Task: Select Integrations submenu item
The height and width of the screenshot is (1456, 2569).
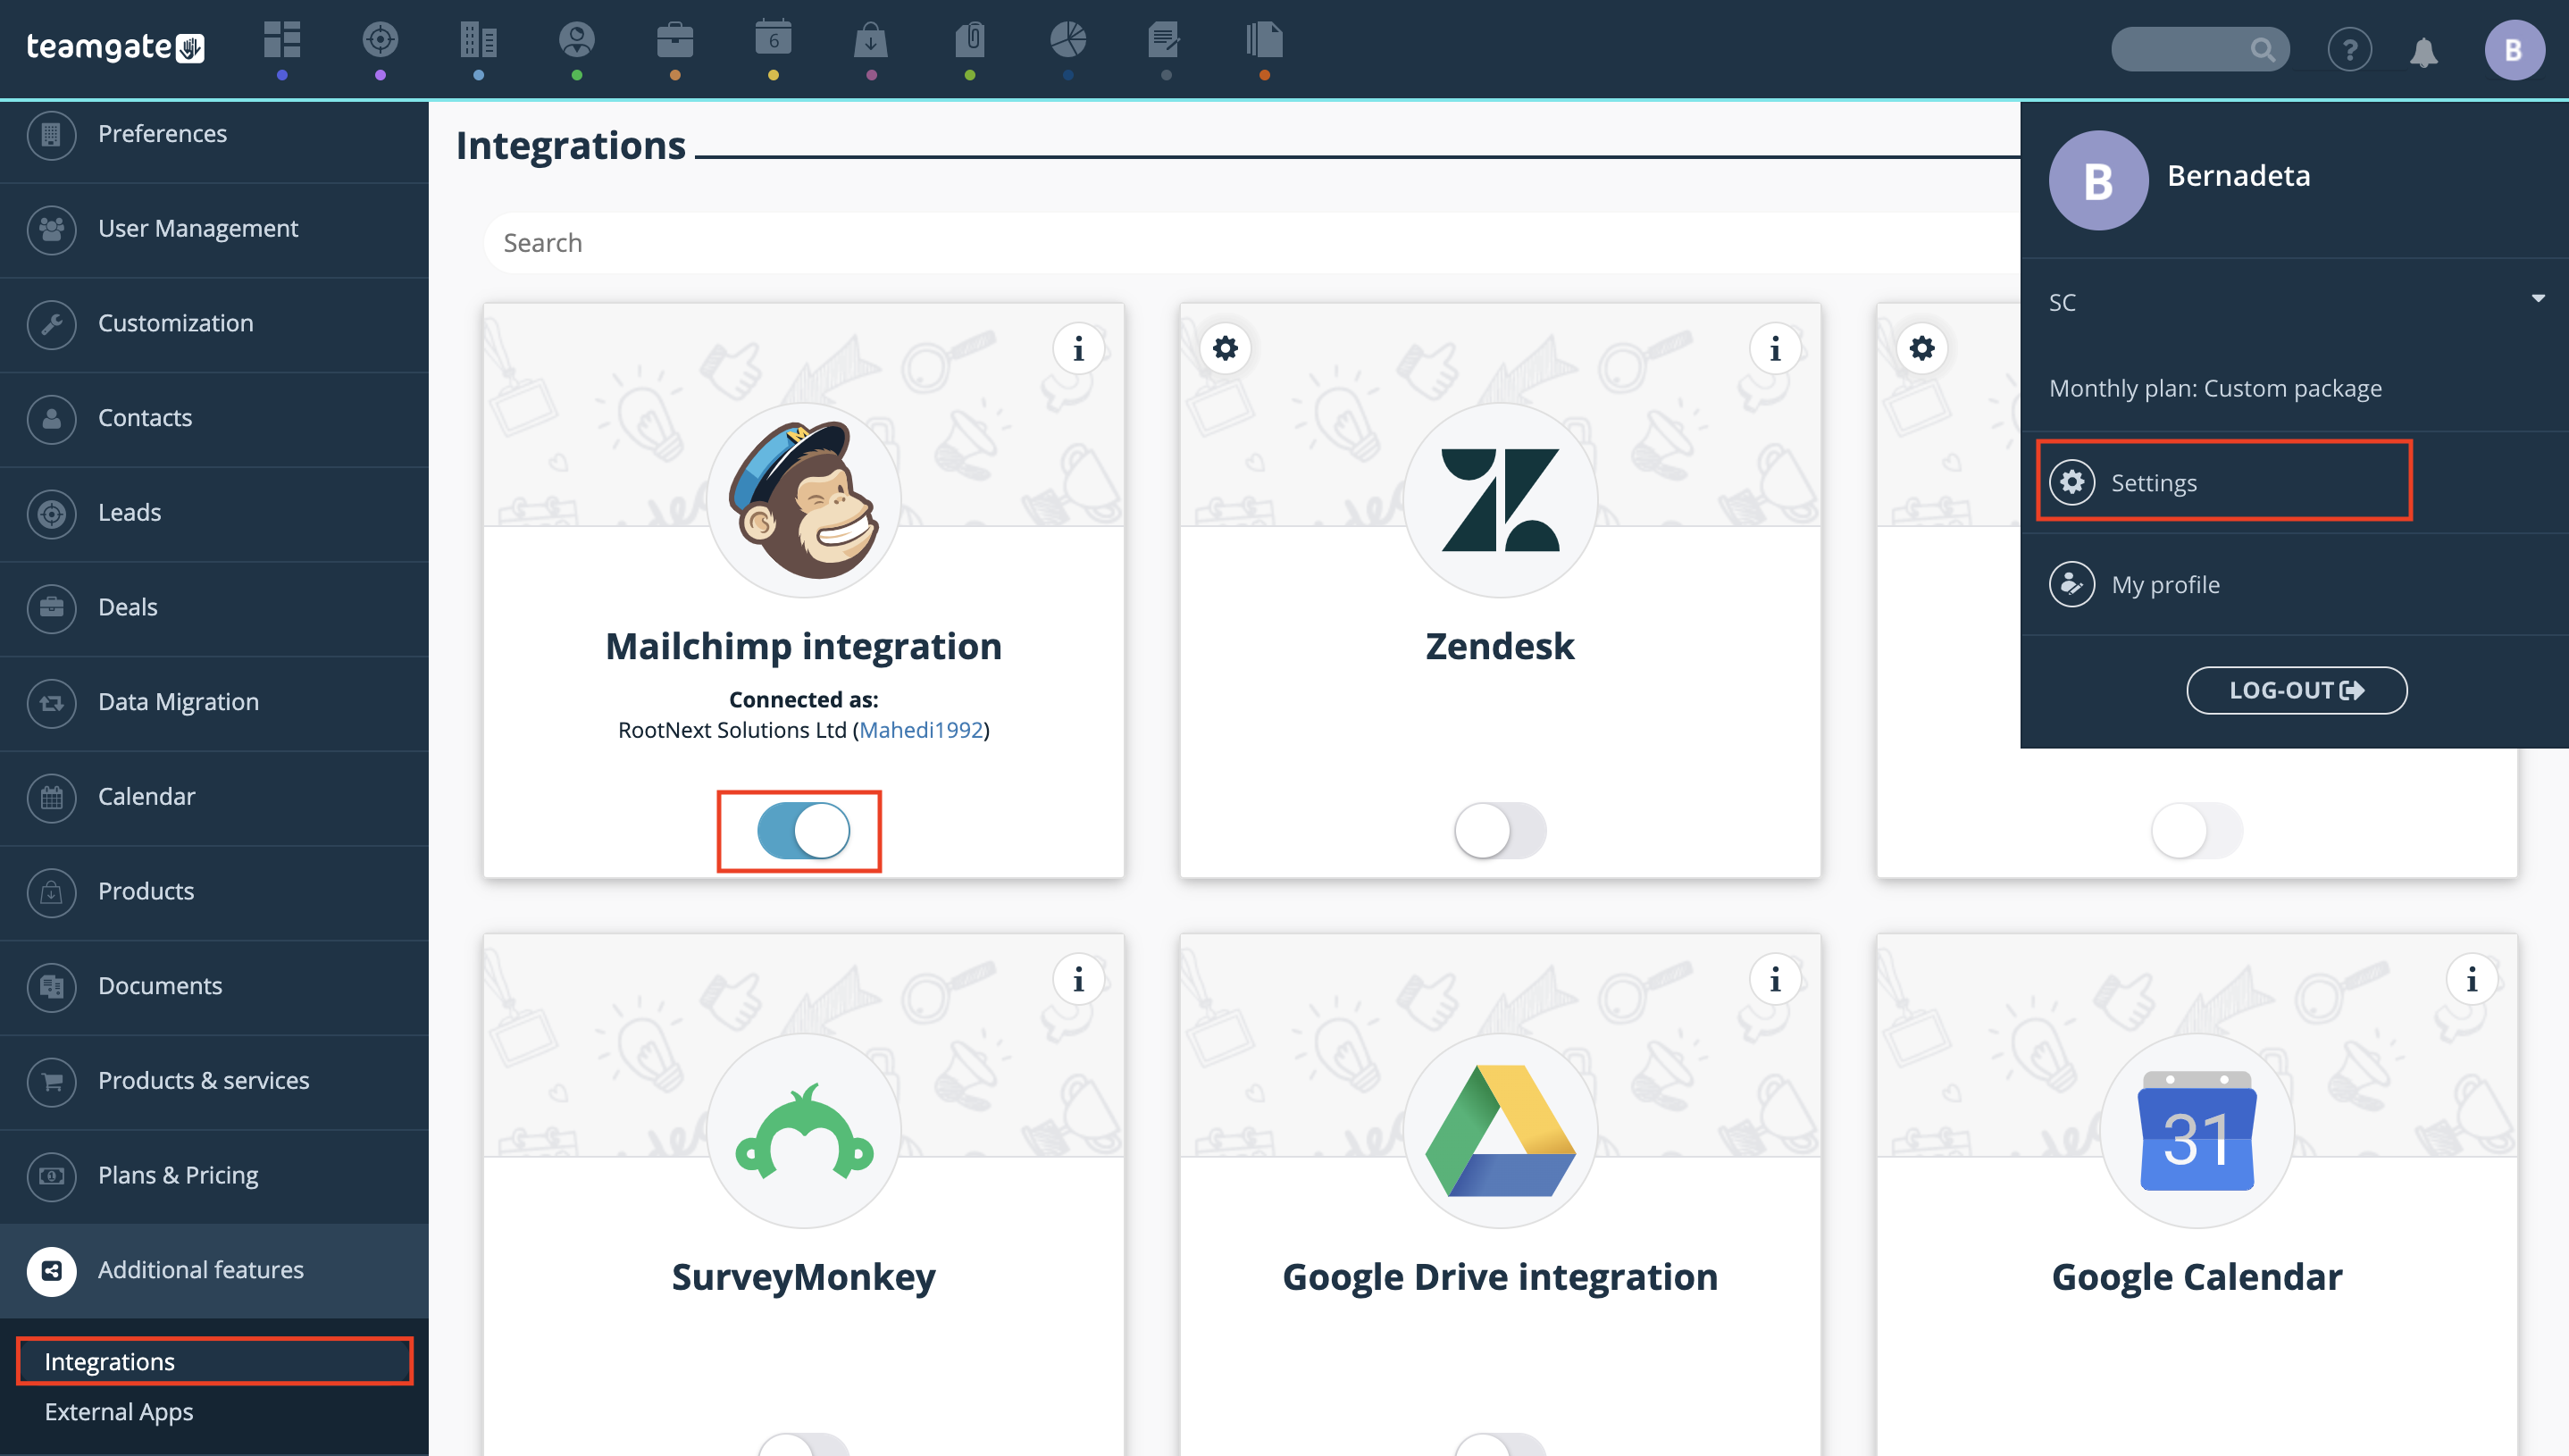Action: 214,1361
